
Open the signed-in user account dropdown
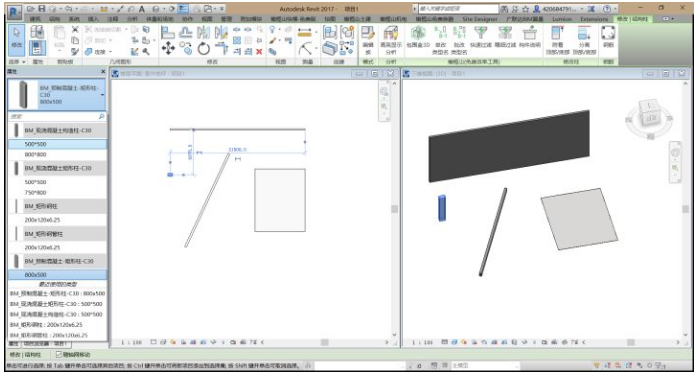[581, 8]
